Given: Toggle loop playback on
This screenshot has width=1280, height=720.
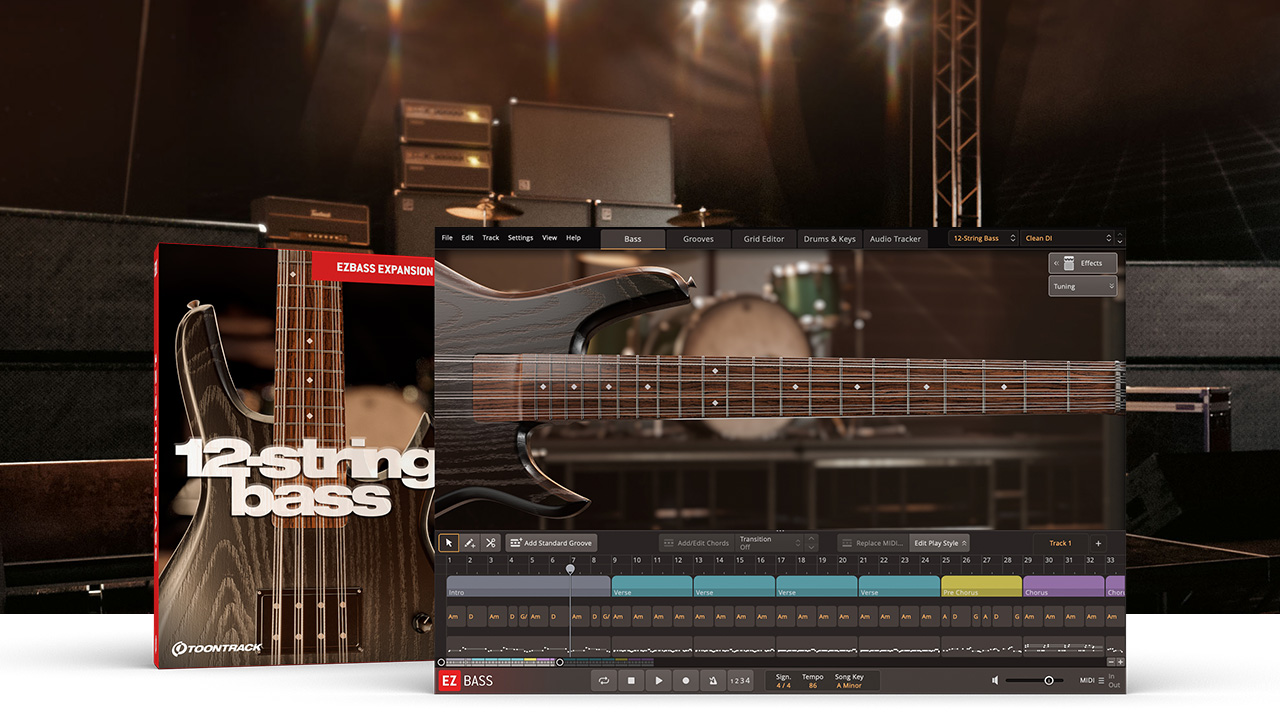Looking at the screenshot, I should pyautogui.click(x=604, y=681).
